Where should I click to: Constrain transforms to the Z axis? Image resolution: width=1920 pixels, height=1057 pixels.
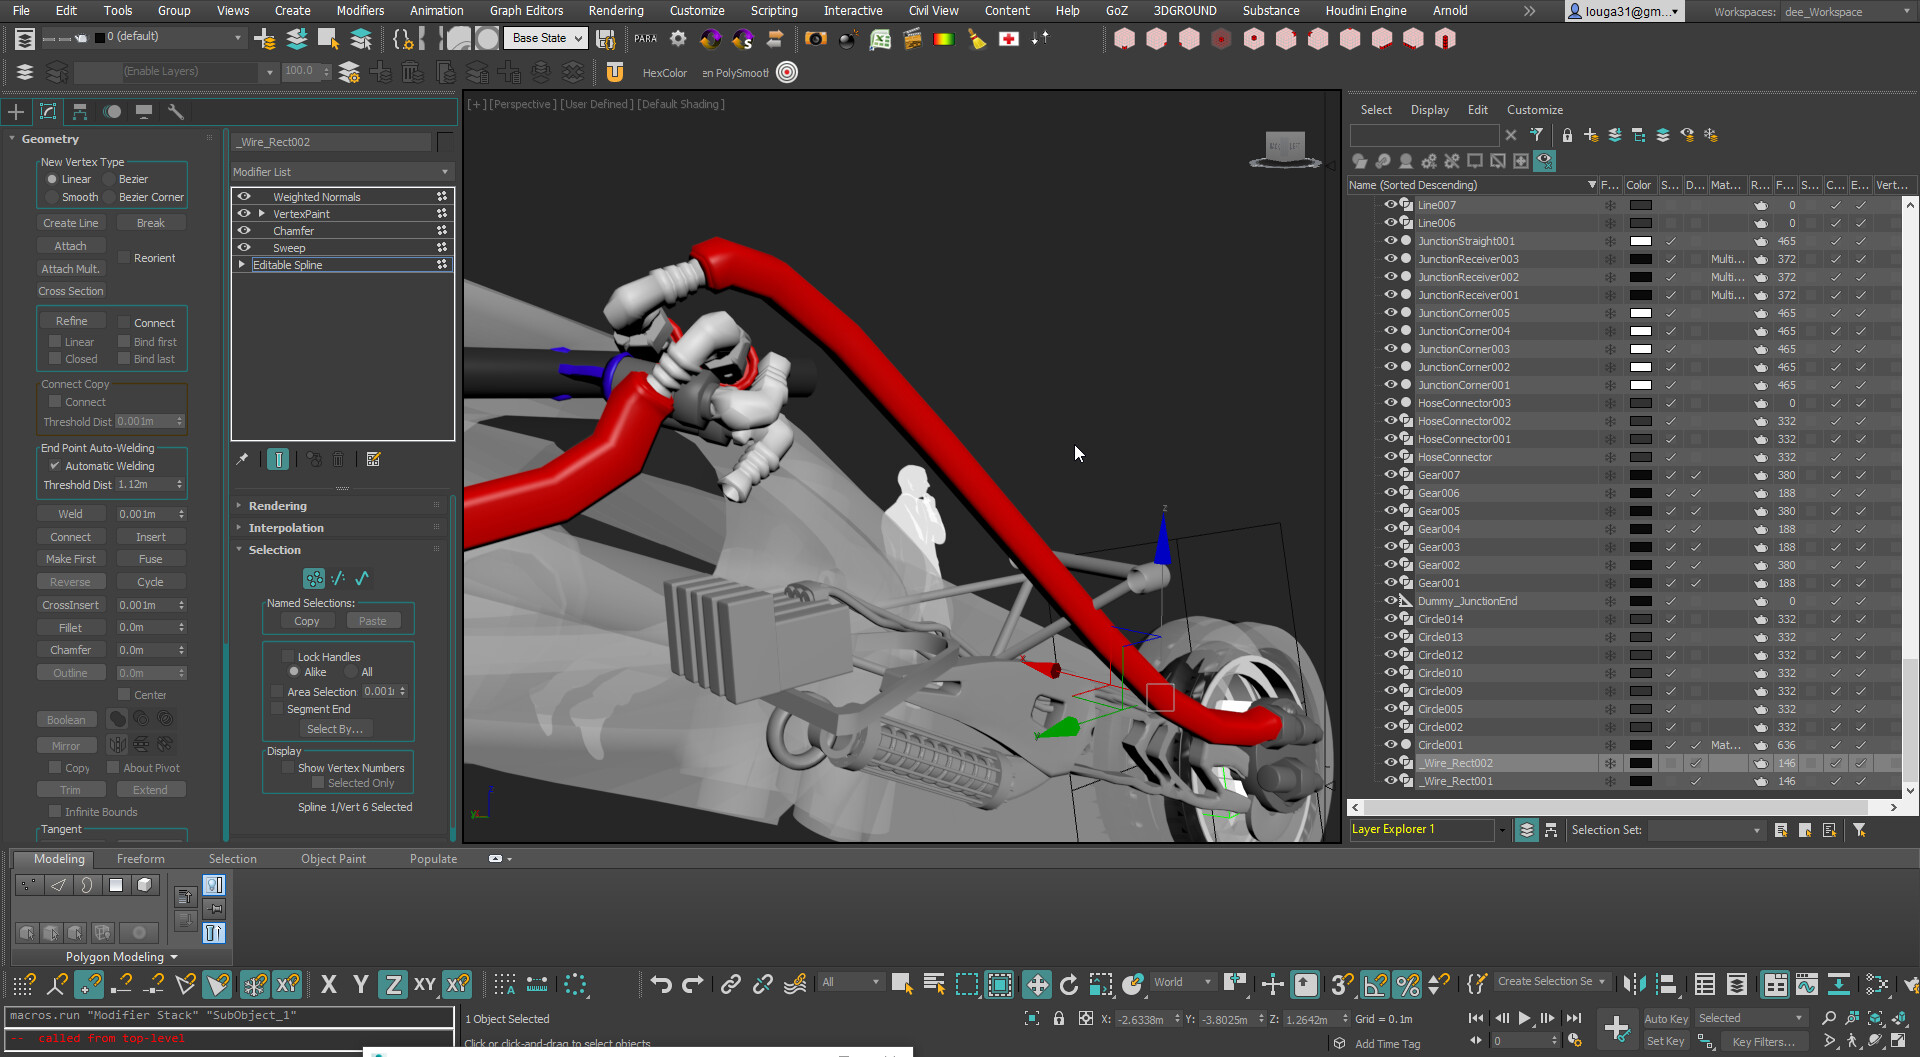point(392,985)
